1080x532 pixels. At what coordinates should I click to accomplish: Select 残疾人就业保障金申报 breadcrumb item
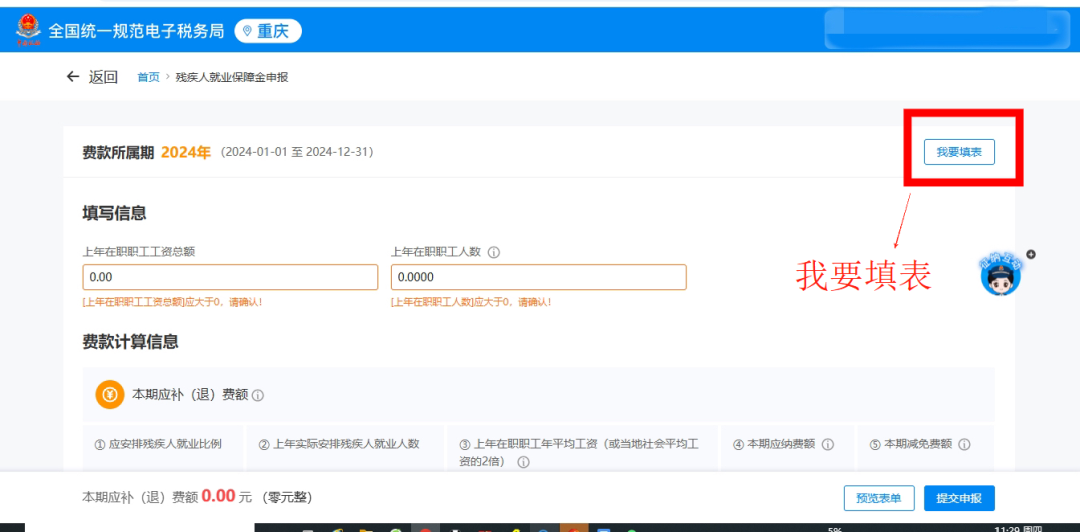231,77
